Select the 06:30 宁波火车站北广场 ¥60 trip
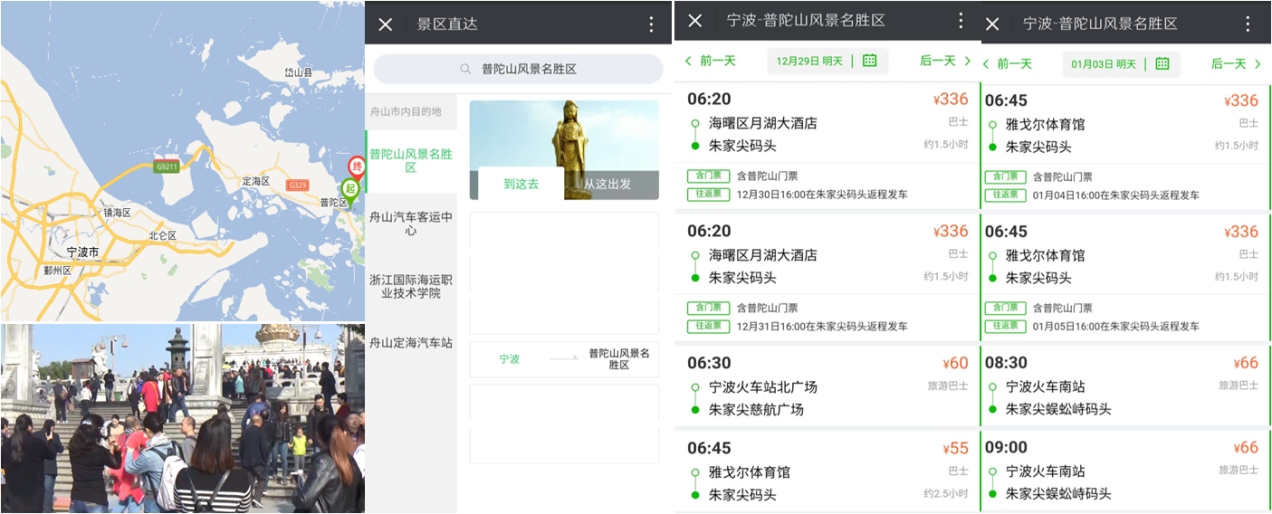Image resolution: width=1272 pixels, height=514 pixels. click(x=826, y=385)
